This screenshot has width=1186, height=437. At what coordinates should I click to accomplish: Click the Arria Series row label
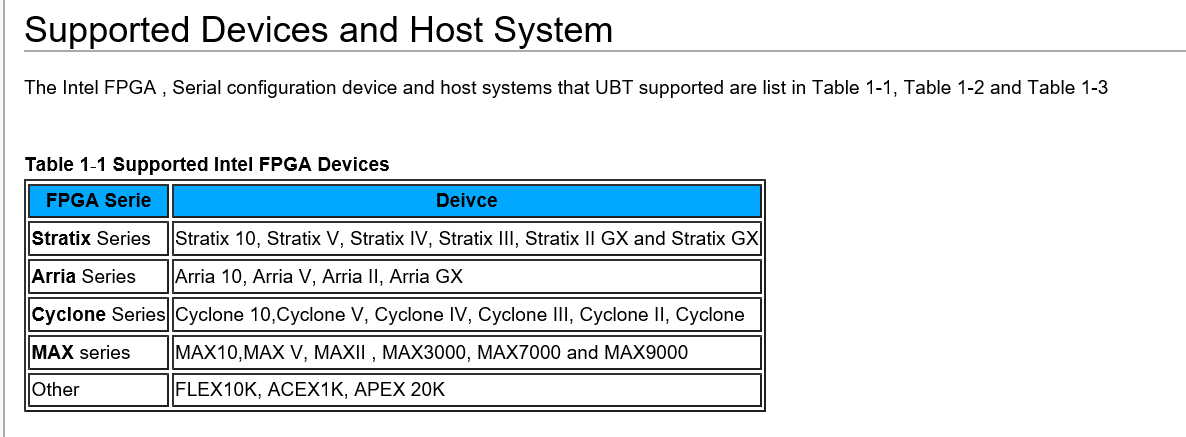(98, 277)
